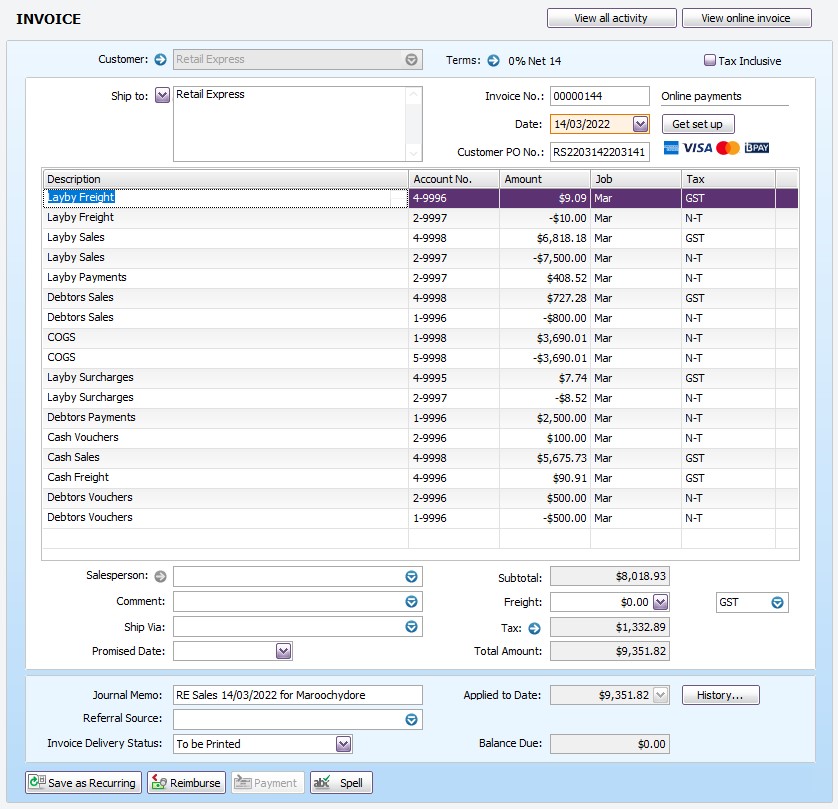Click the Mastercard logo
838x809 pixels.
(x=727, y=148)
